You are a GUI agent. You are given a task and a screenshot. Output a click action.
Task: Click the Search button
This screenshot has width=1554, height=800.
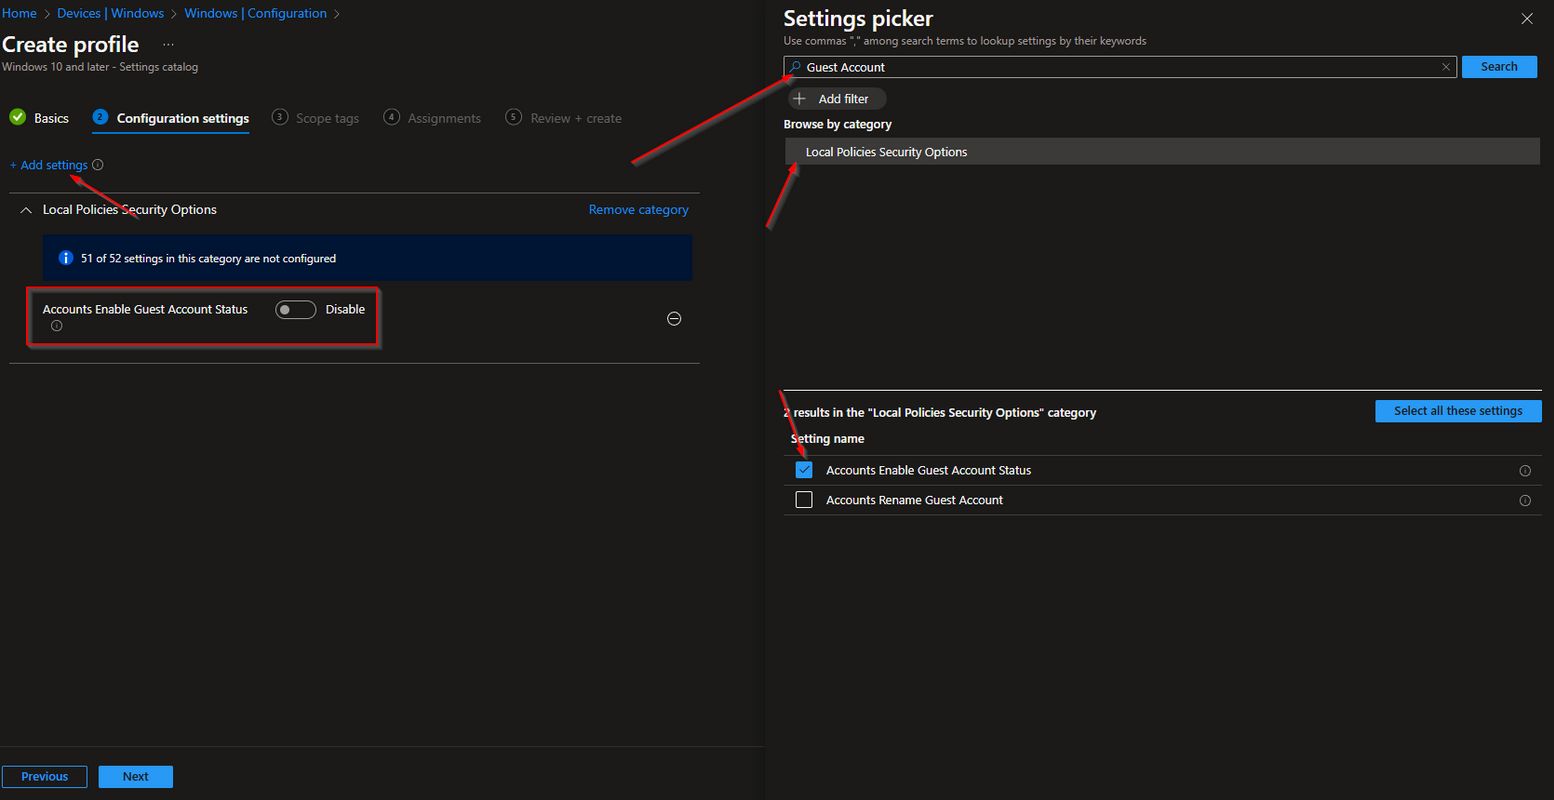point(1499,67)
